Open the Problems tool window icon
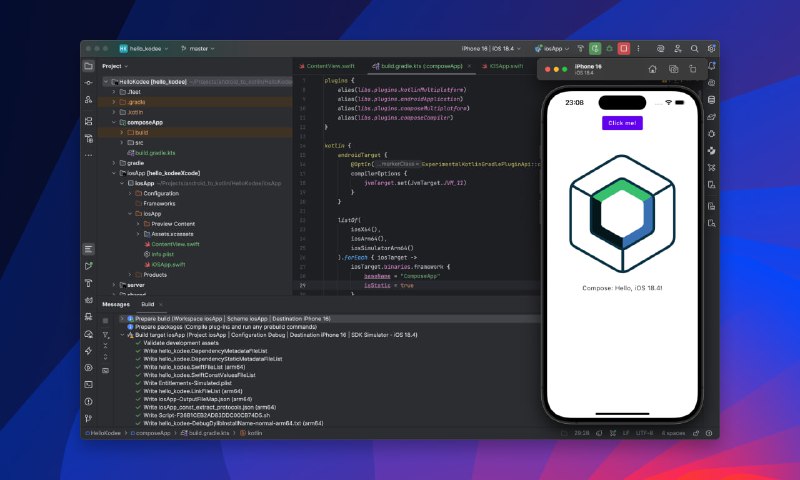The height and width of the screenshot is (480, 800). [x=88, y=401]
